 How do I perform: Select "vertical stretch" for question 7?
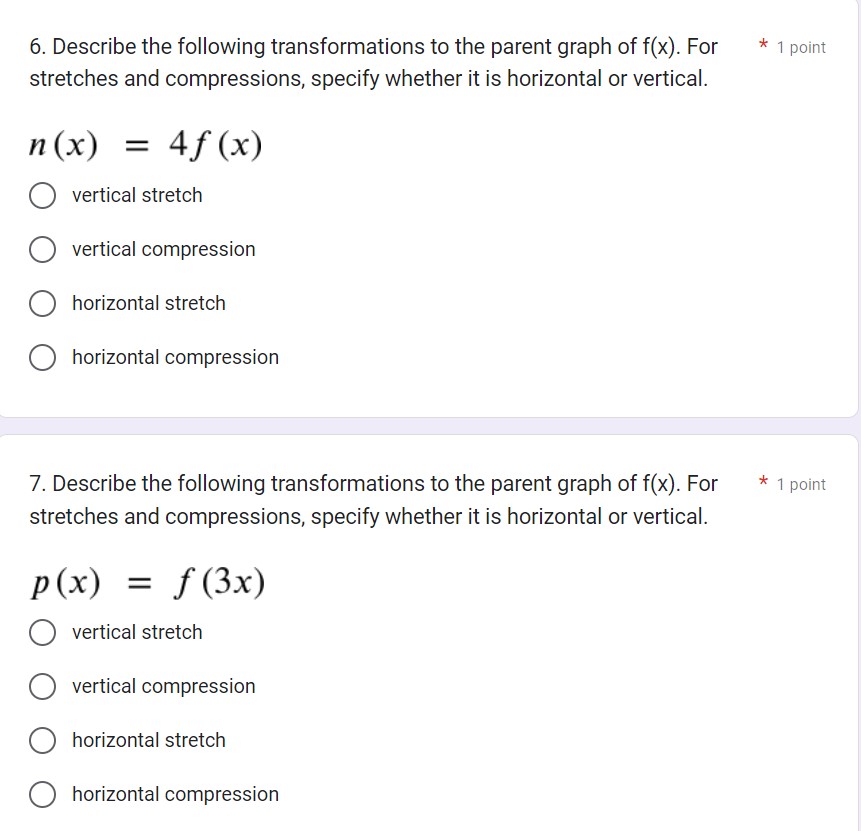coord(42,632)
